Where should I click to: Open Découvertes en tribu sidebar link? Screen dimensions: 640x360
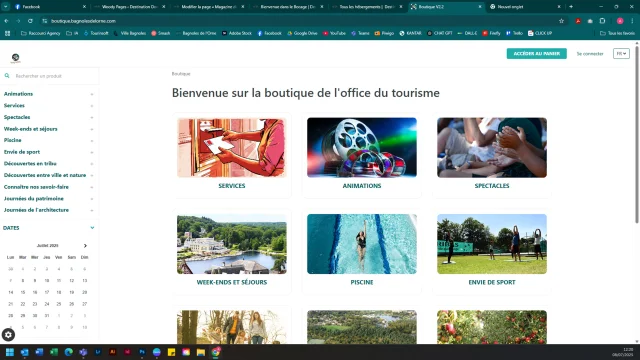tap(30, 164)
